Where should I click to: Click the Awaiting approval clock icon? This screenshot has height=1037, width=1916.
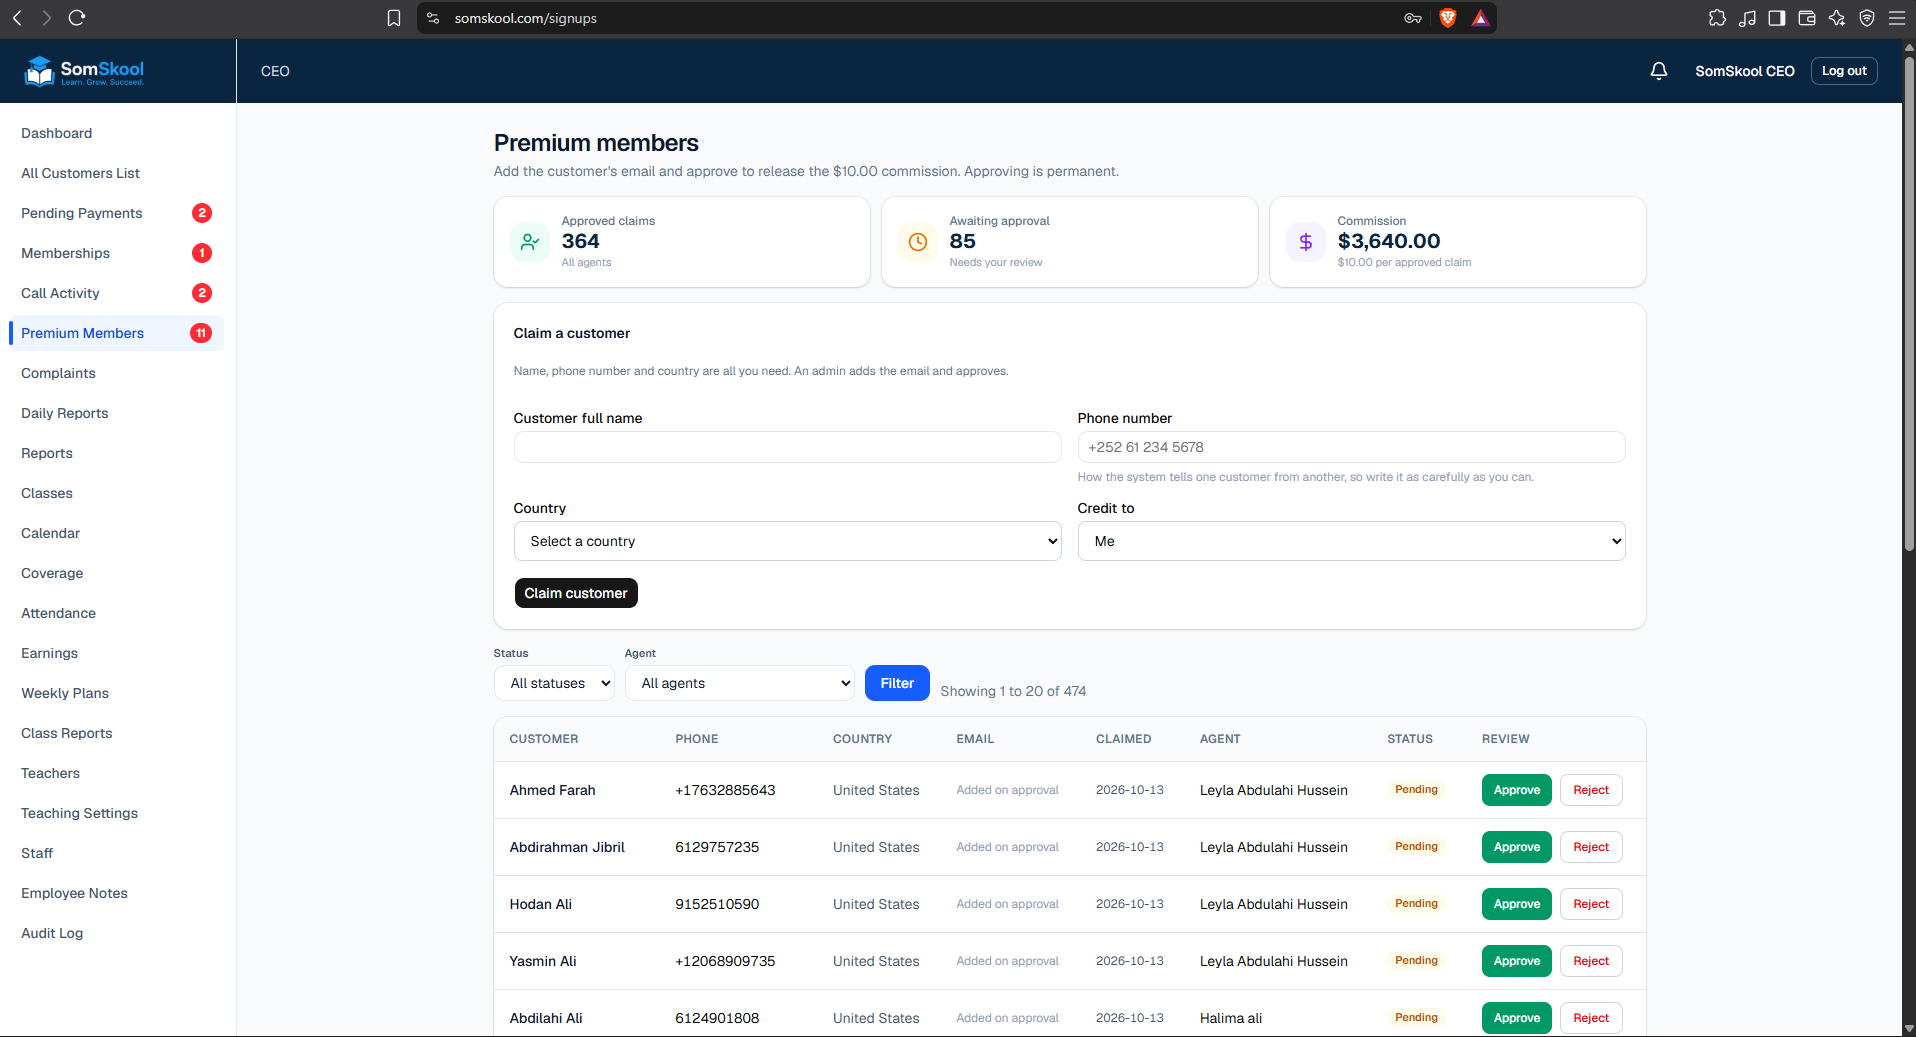(x=918, y=242)
